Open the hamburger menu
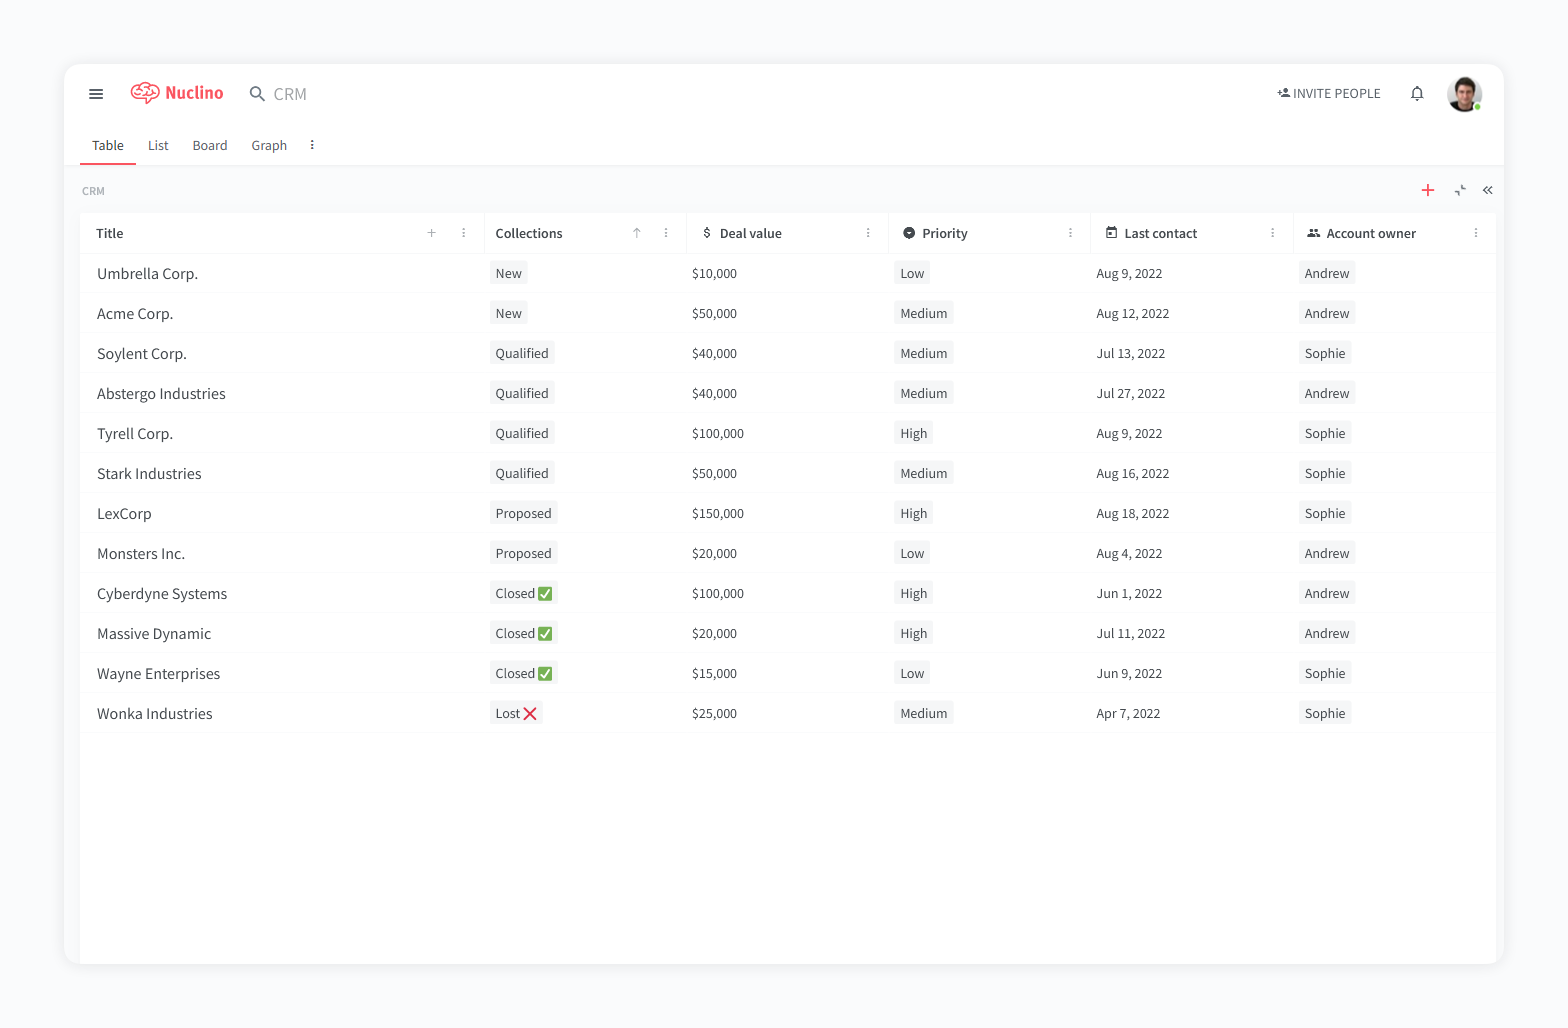This screenshot has height=1028, width=1568. pyautogui.click(x=96, y=94)
